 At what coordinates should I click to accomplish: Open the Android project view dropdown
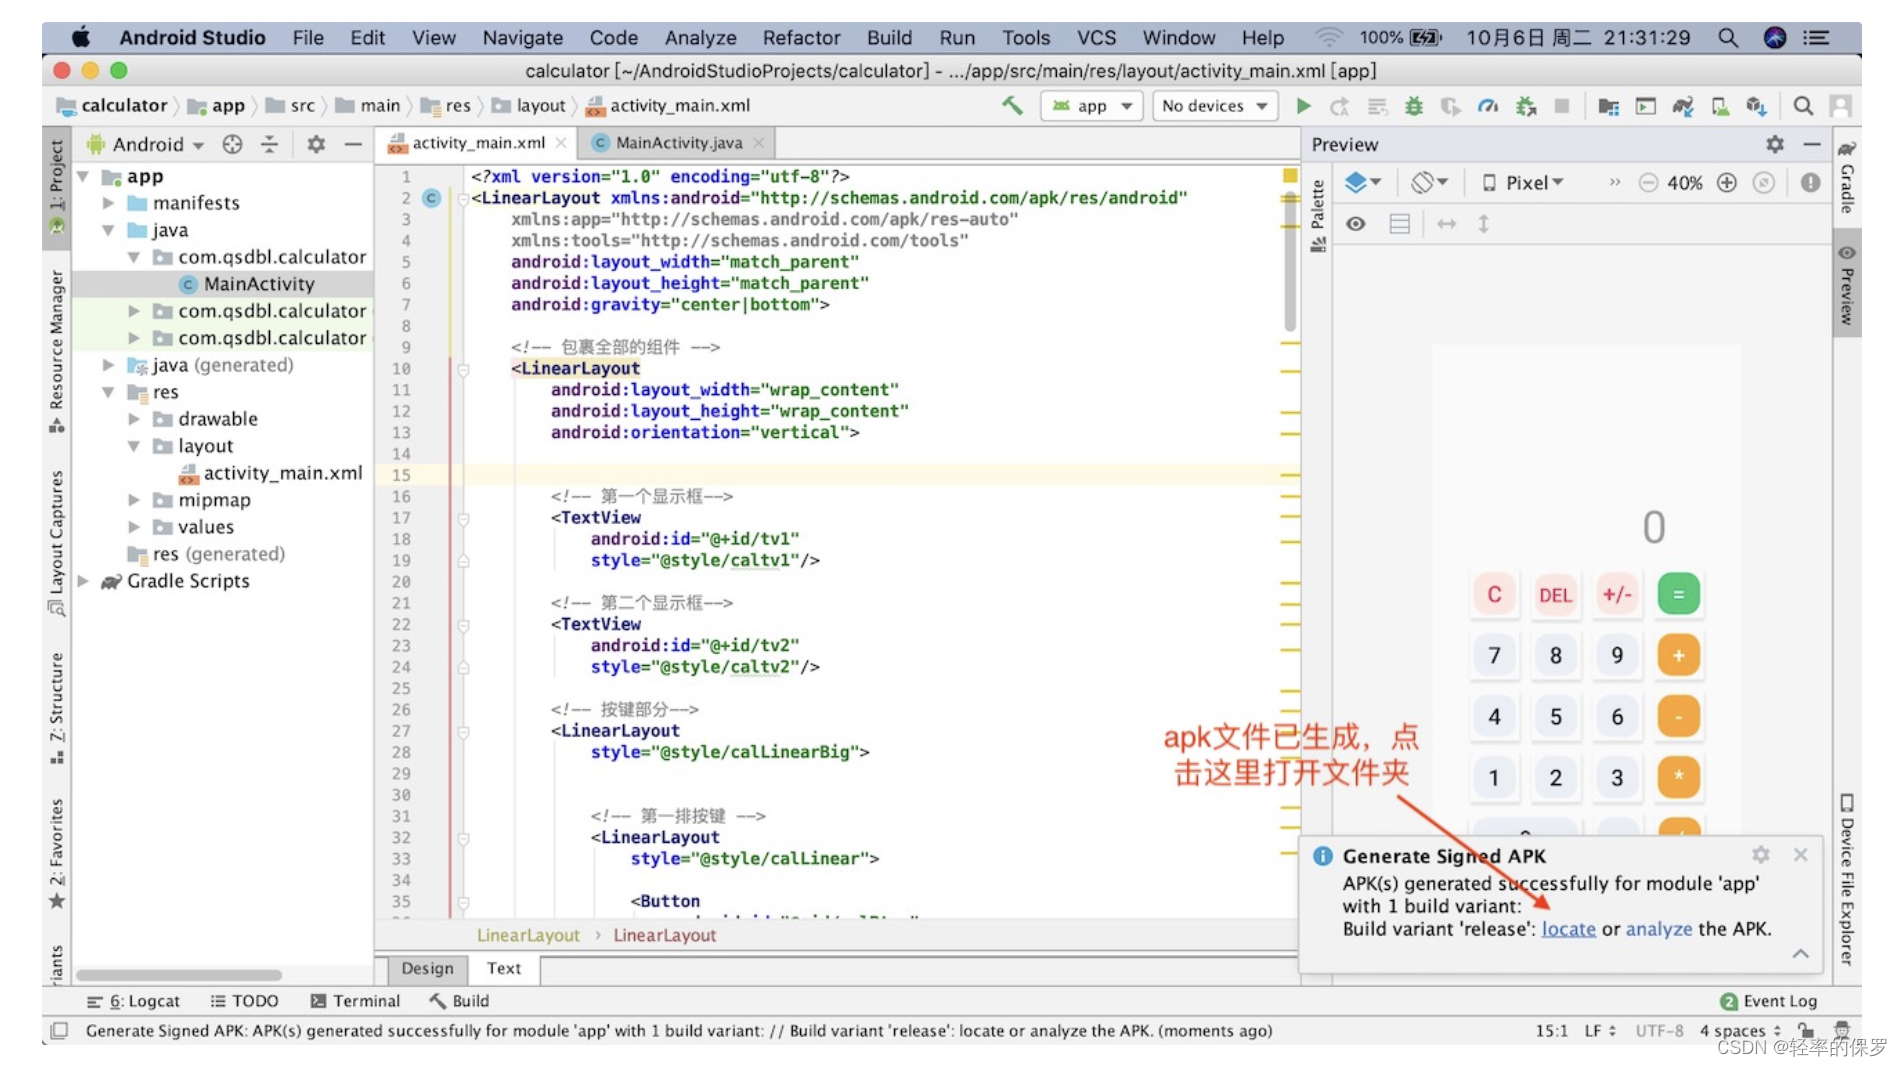147,144
